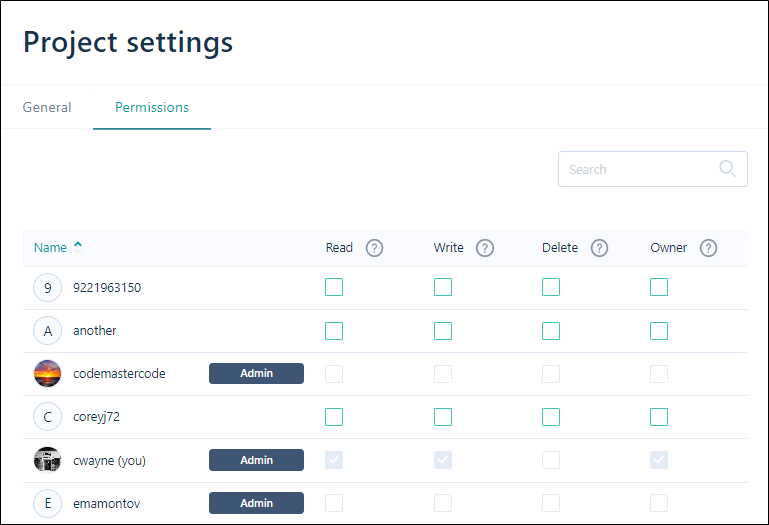
Task: Click the search magnifier icon
Action: [x=728, y=169]
